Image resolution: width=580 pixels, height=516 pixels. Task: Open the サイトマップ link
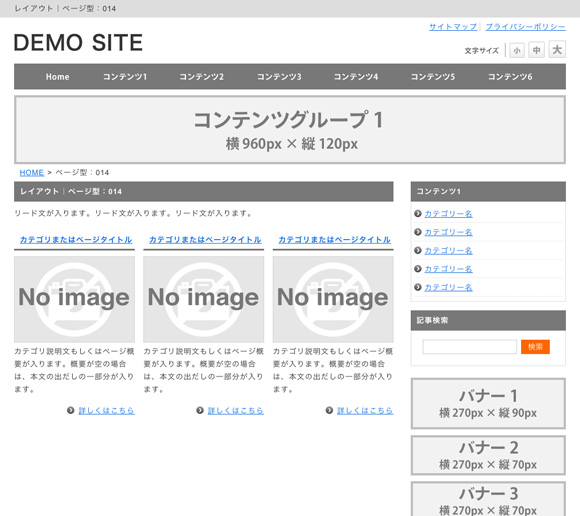click(x=453, y=27)
